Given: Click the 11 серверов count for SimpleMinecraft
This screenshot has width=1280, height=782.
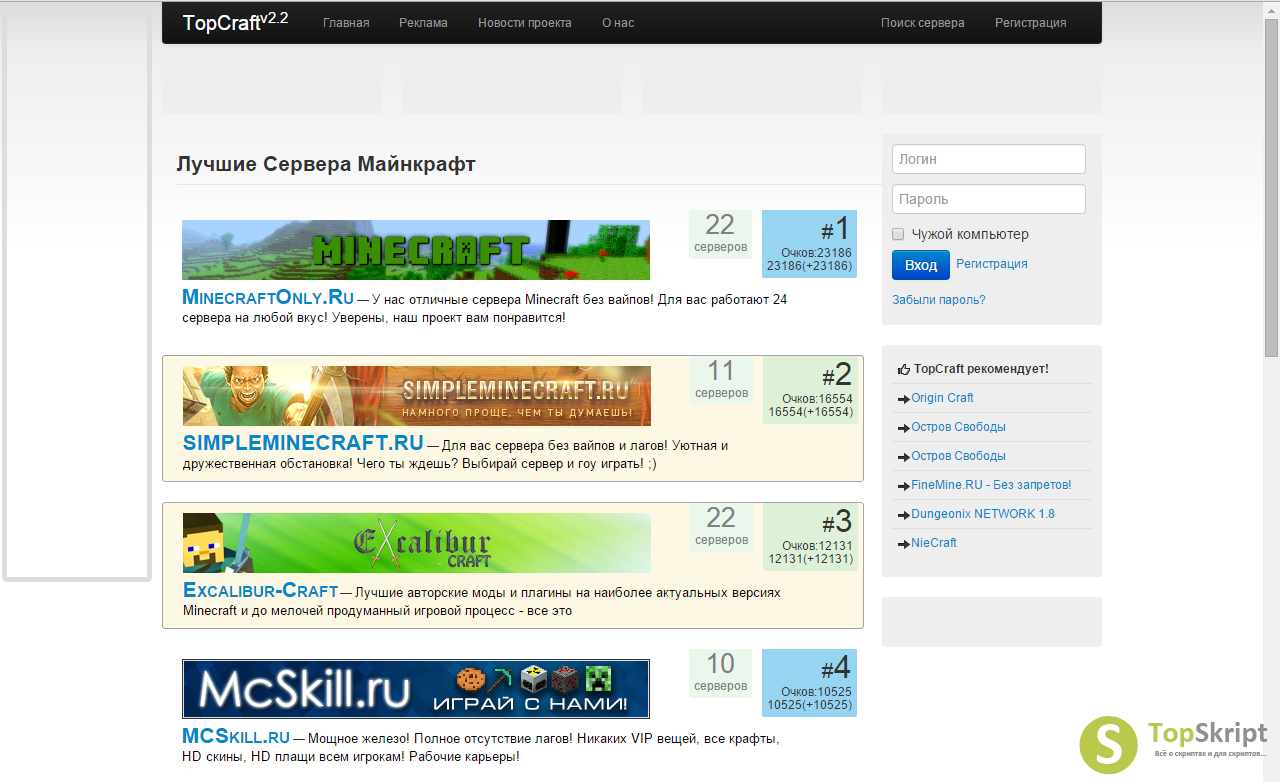Looking at the screenshot, I should tap(721, 380).
